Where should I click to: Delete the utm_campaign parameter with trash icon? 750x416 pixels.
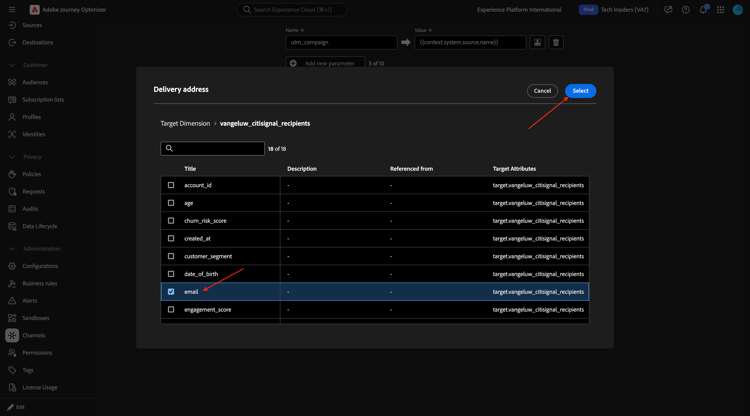click(556, 43)
